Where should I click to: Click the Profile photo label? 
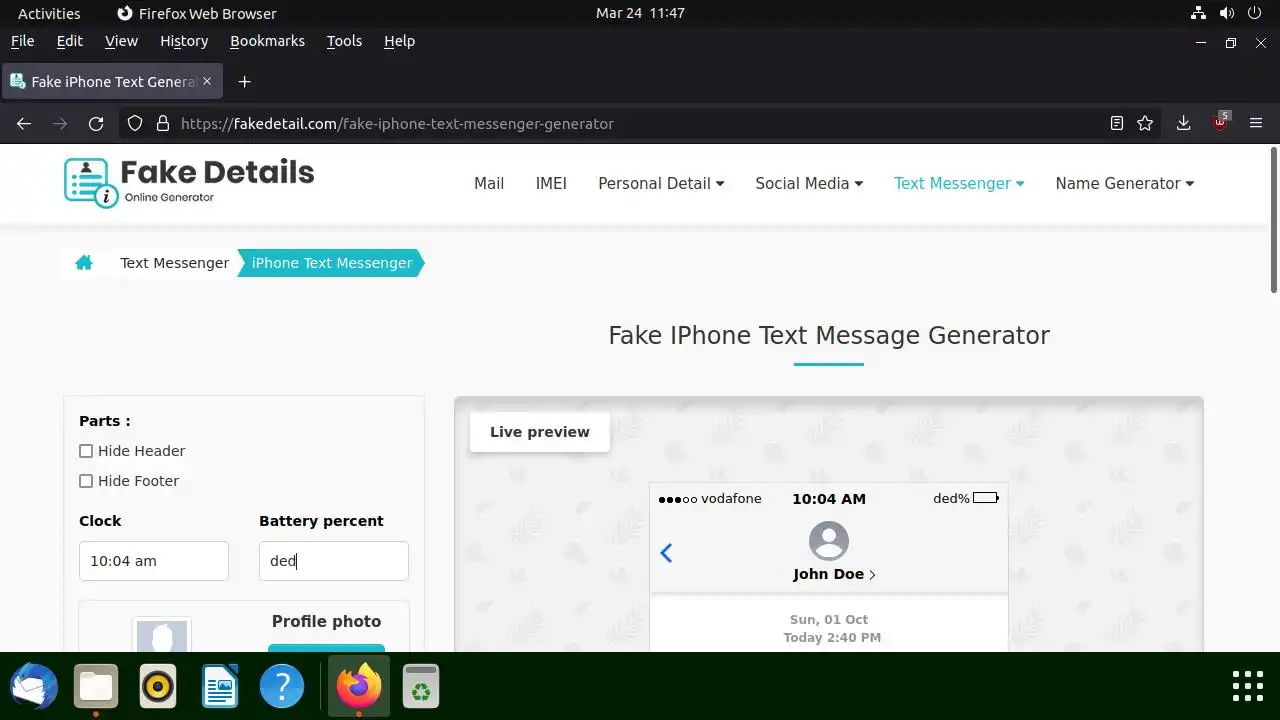(x=326, y=621)
